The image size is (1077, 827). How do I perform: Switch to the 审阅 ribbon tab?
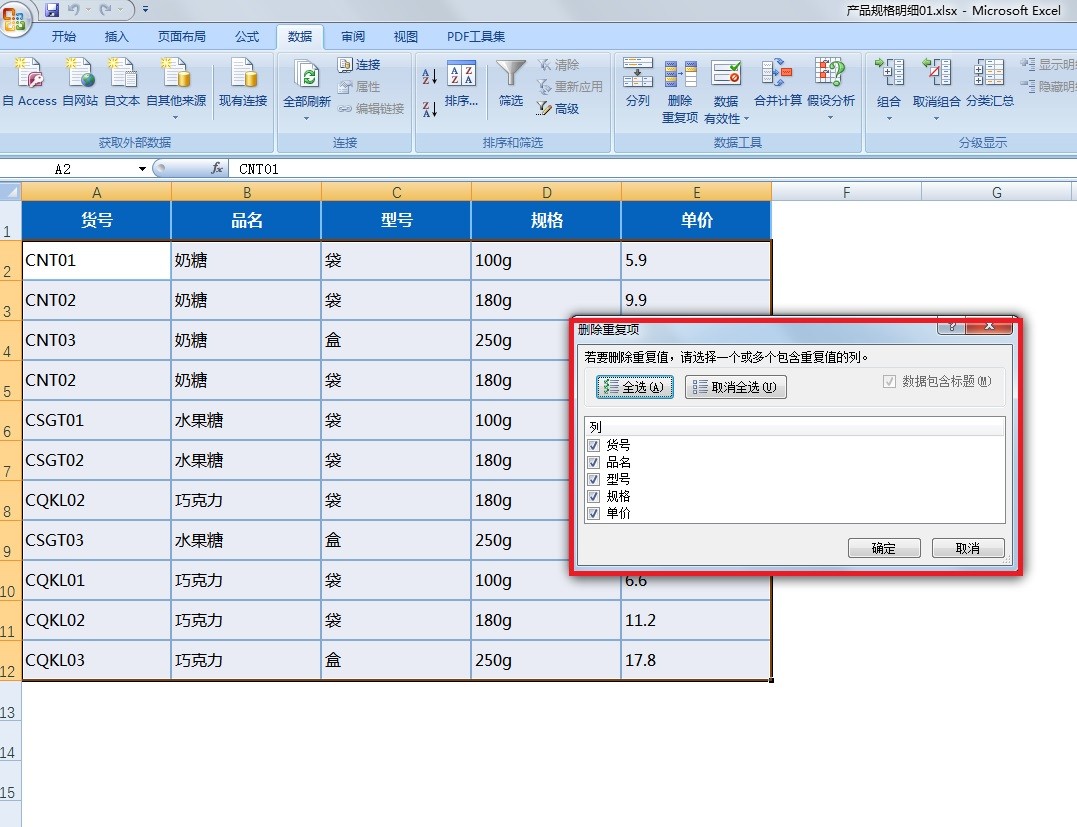[352, 36]
